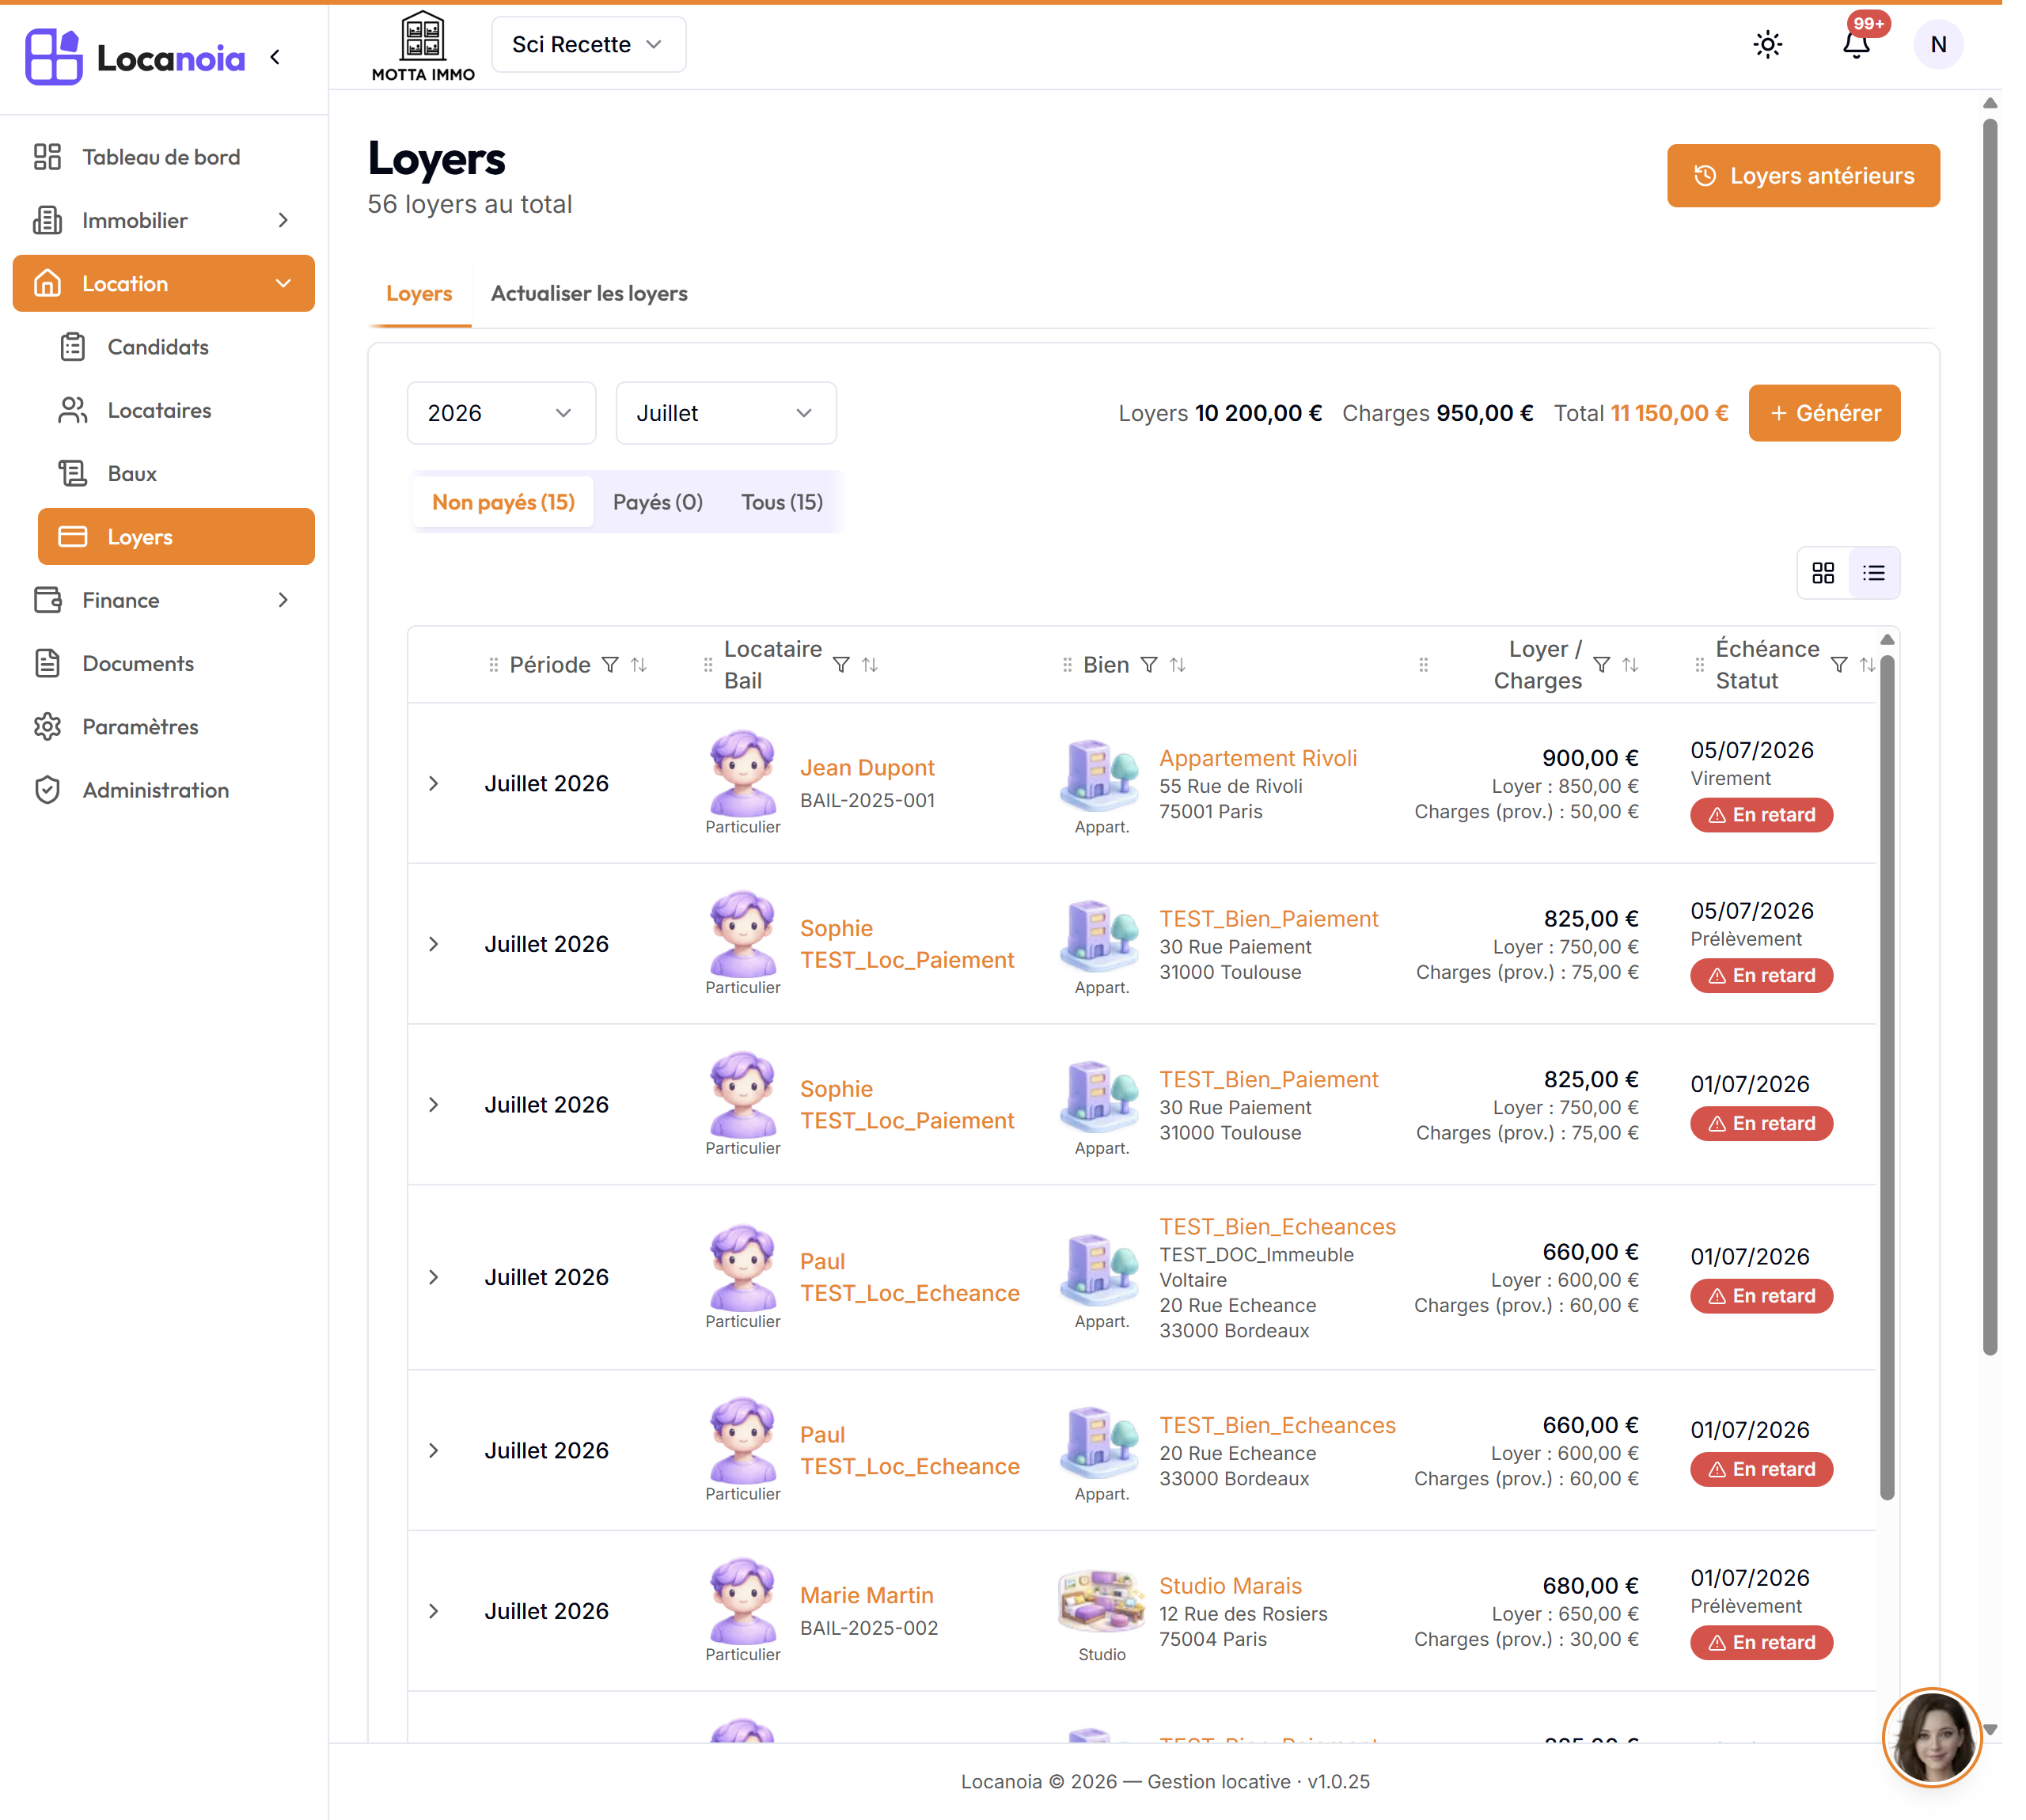Open tenant Jean Dupont
Image resolution: width=2026 pixels, height=1820 pixels.
click(867, 768)
